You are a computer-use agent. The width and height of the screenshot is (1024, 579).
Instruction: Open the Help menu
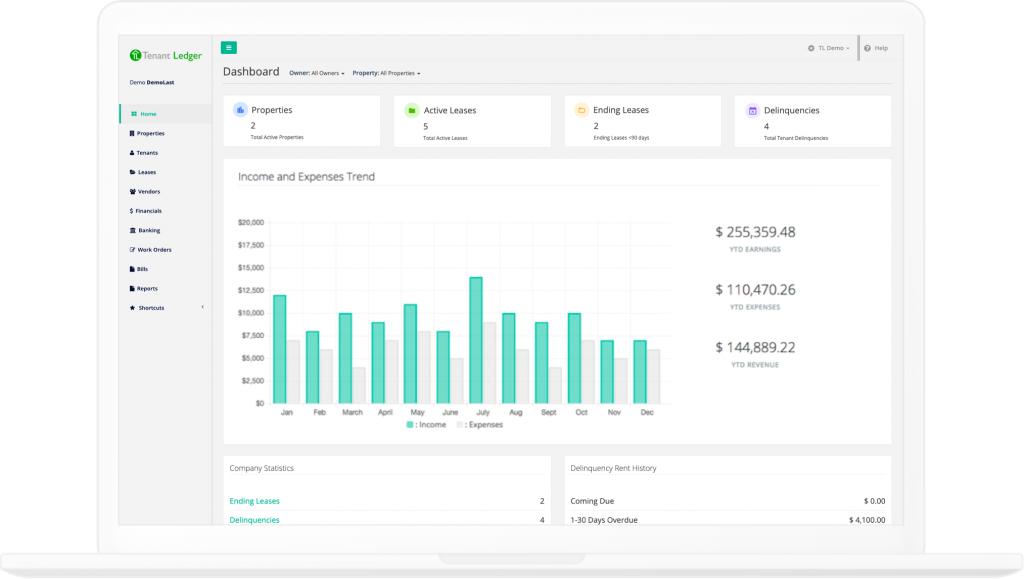pyautogui.click(x=876, y=47)
